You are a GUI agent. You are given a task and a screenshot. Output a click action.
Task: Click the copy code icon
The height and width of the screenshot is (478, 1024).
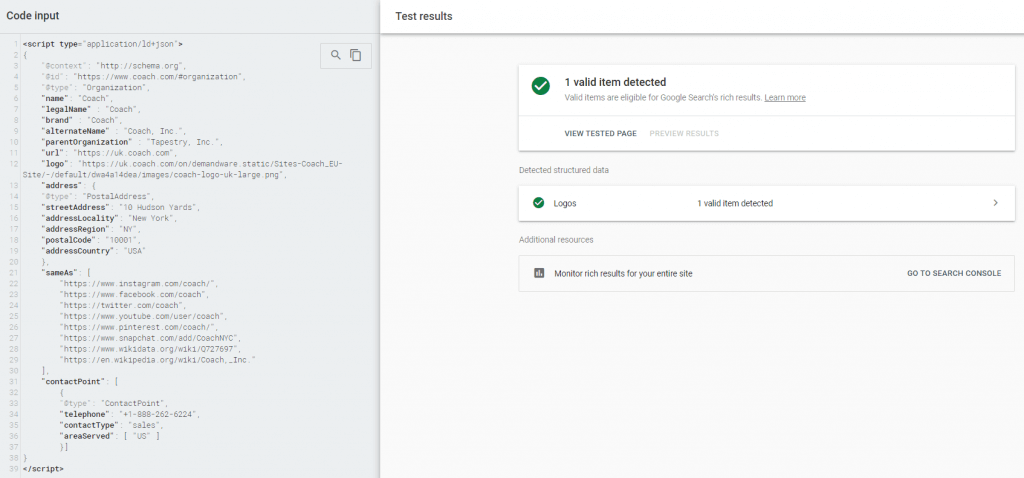click(355, 56)
